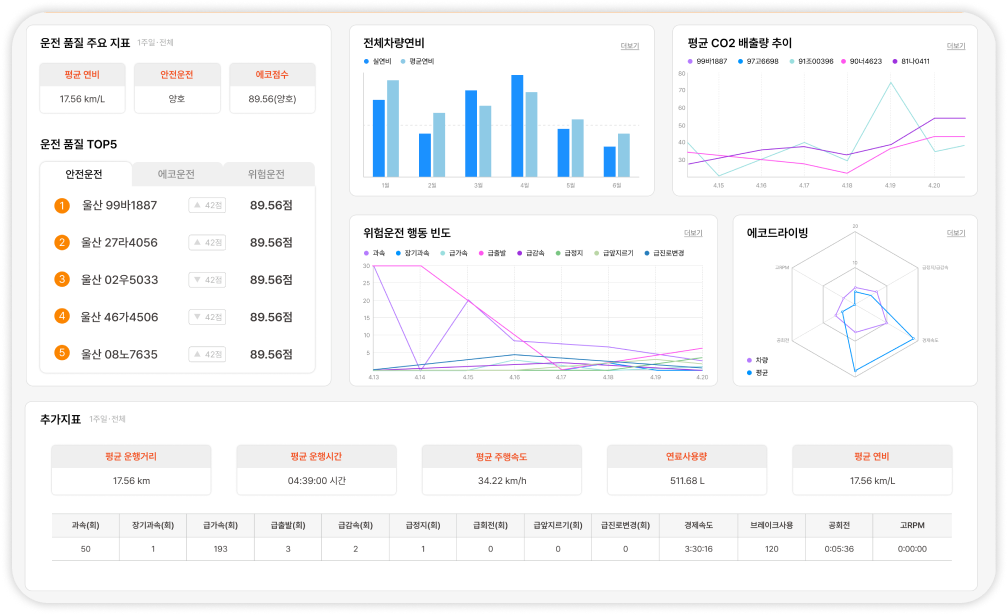
Task: Toggle the 급진로변경 series in risky driving legend
Action: pos(664,253)
